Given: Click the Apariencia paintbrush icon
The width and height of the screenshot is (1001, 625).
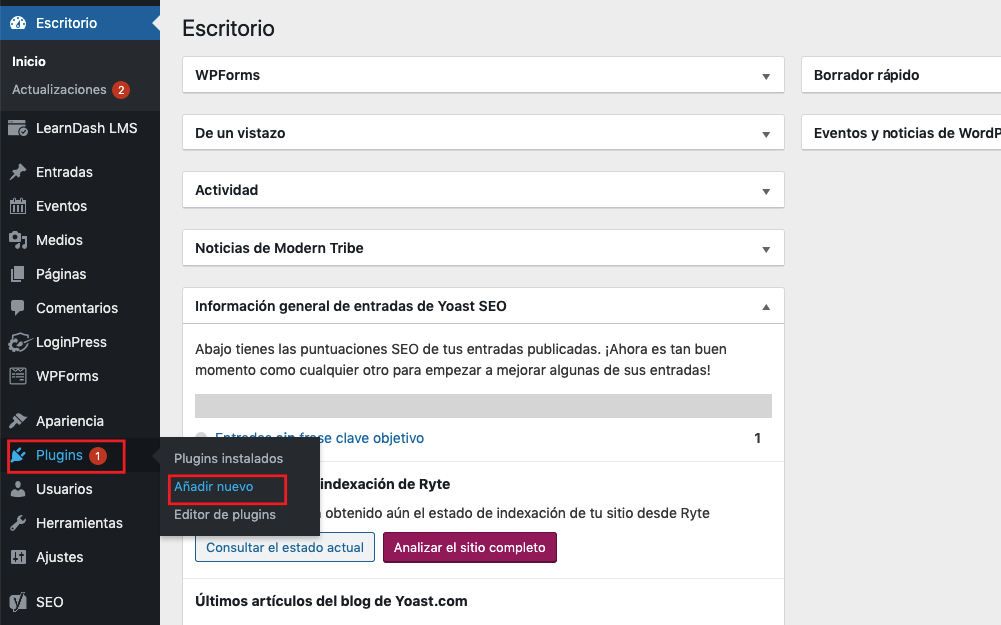Looking at the screenshot, I should pos(18,421).
